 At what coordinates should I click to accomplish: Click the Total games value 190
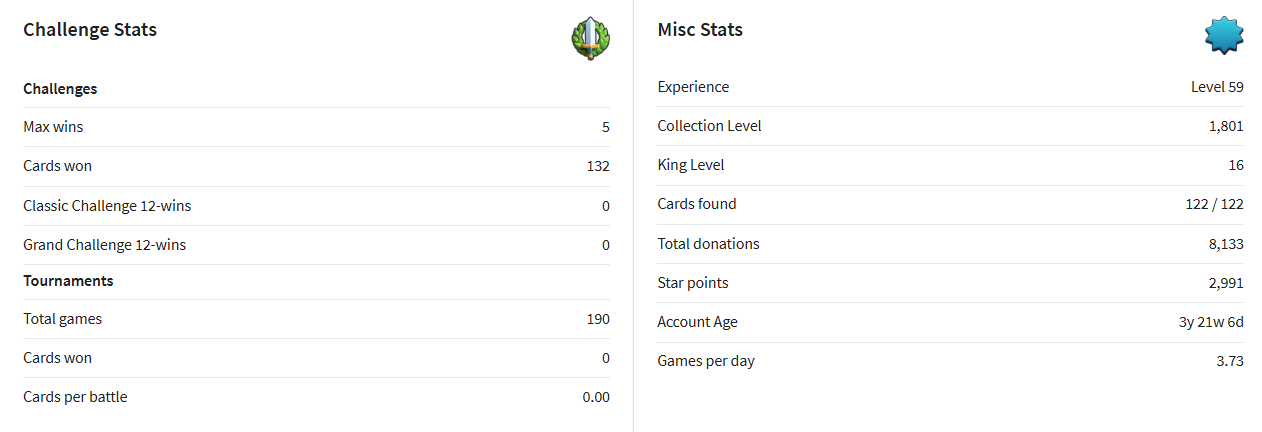[x=598, y=319]
